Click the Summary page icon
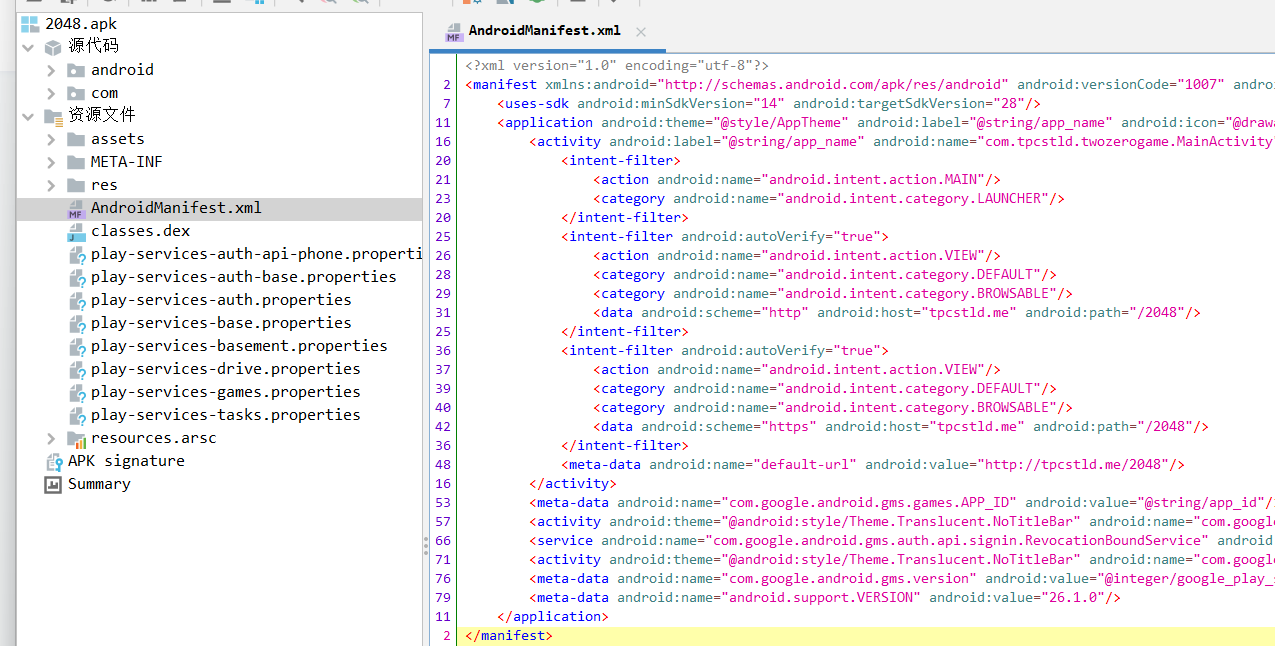1275x646 pixels. [x=53, y=484]
